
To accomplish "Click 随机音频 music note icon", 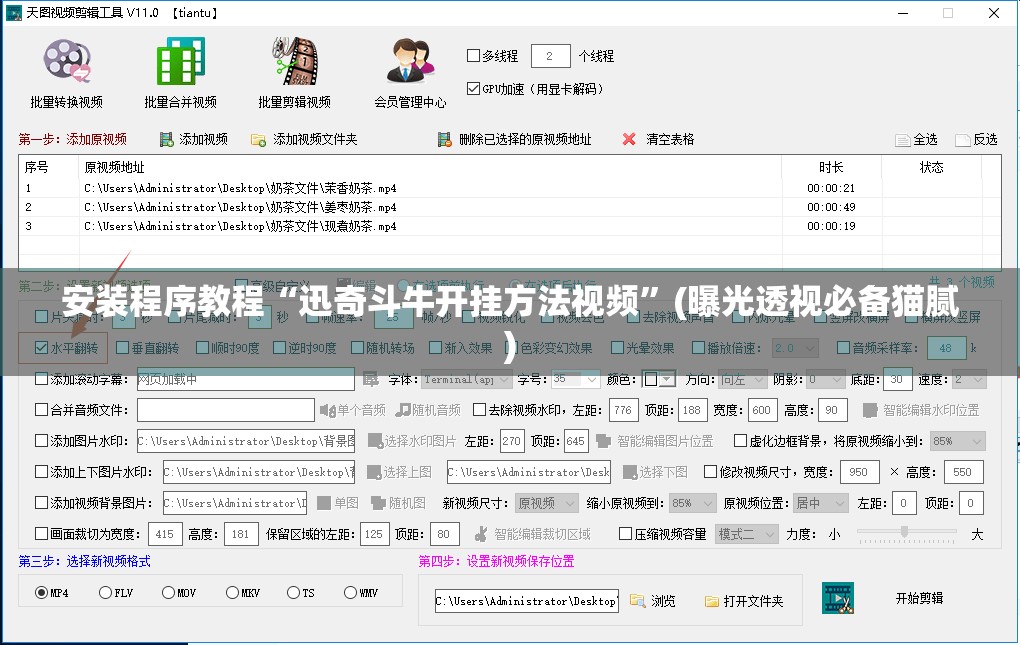I will pos(403,410).
